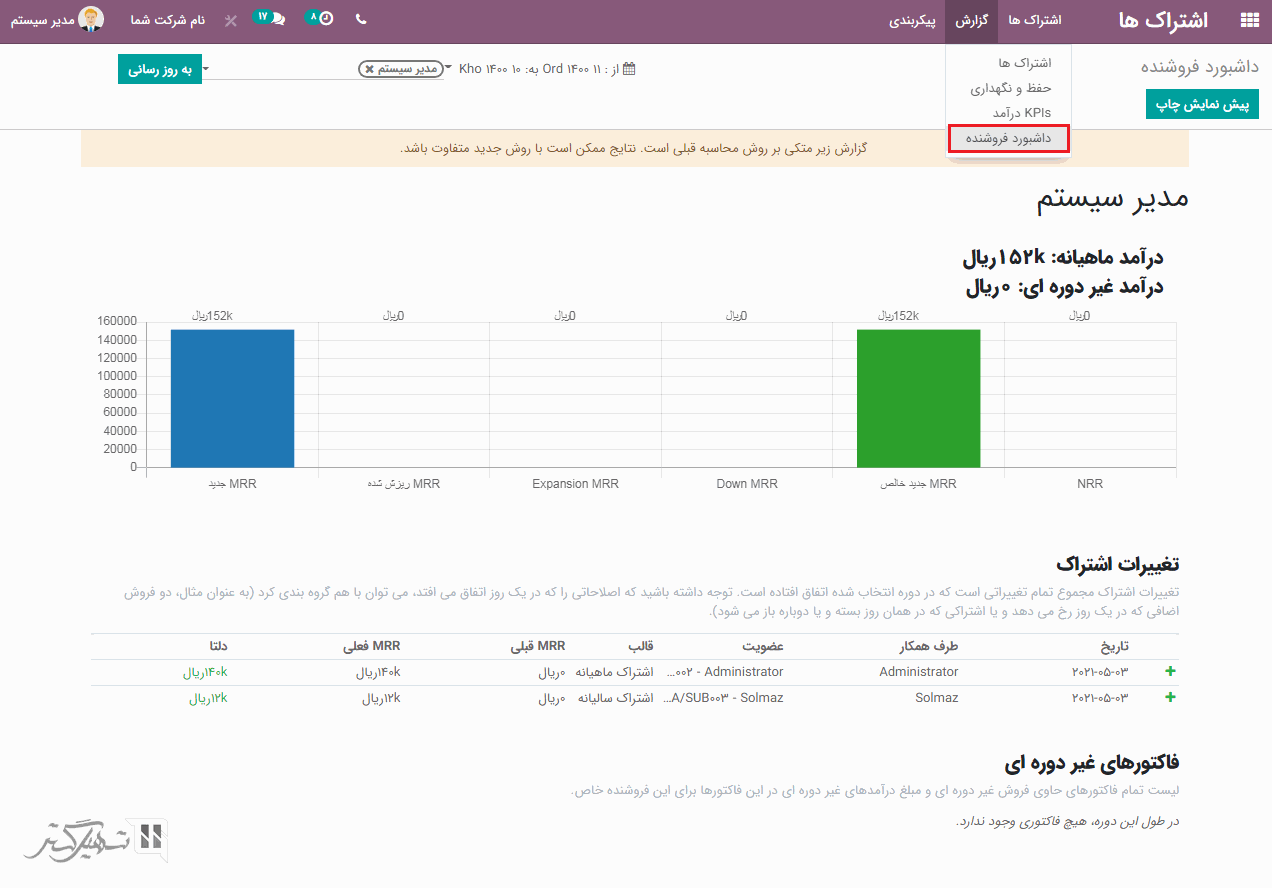1272x888 pixels.
Task: Click the MRR ریزش شده axis label
Action: (x=404, y=484)
